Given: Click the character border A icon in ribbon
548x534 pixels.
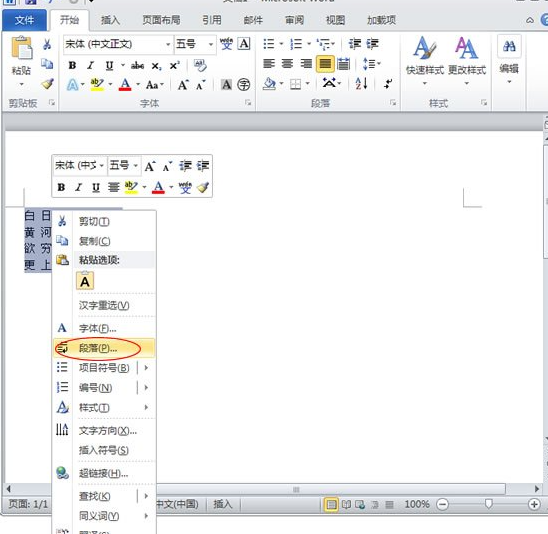Looking at the screenshot, I should point(244,44).
